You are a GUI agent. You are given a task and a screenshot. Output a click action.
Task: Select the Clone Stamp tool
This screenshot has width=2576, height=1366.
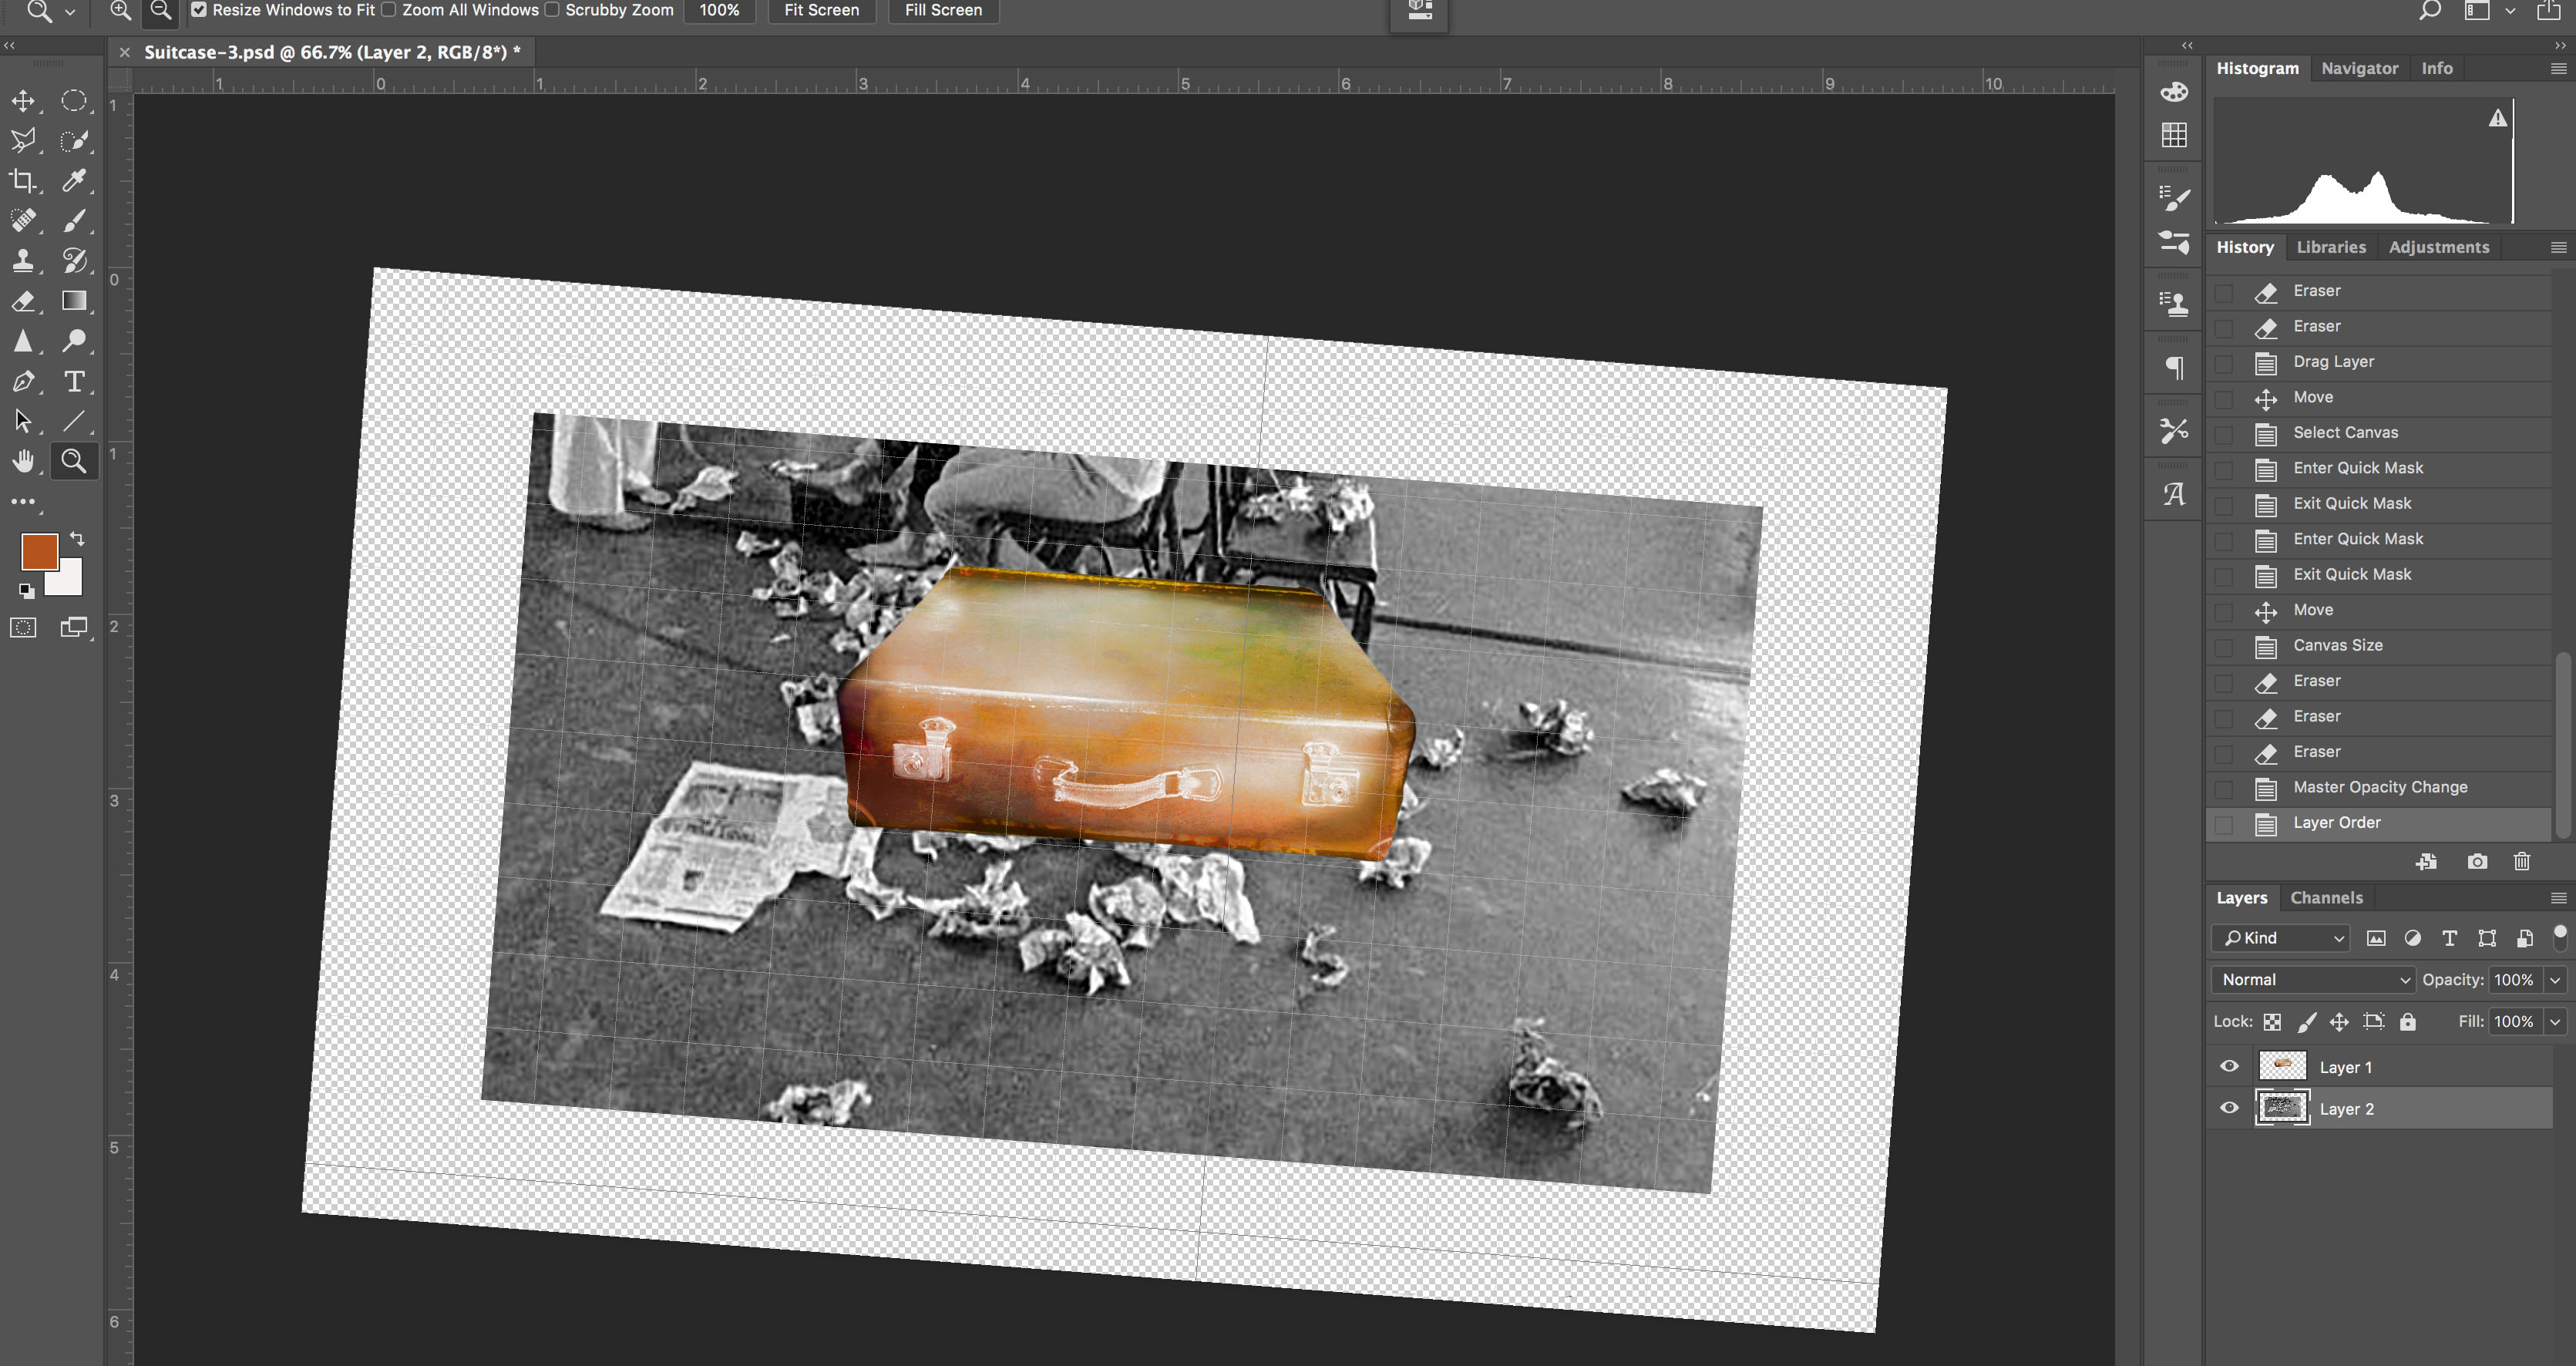point(23,261)
